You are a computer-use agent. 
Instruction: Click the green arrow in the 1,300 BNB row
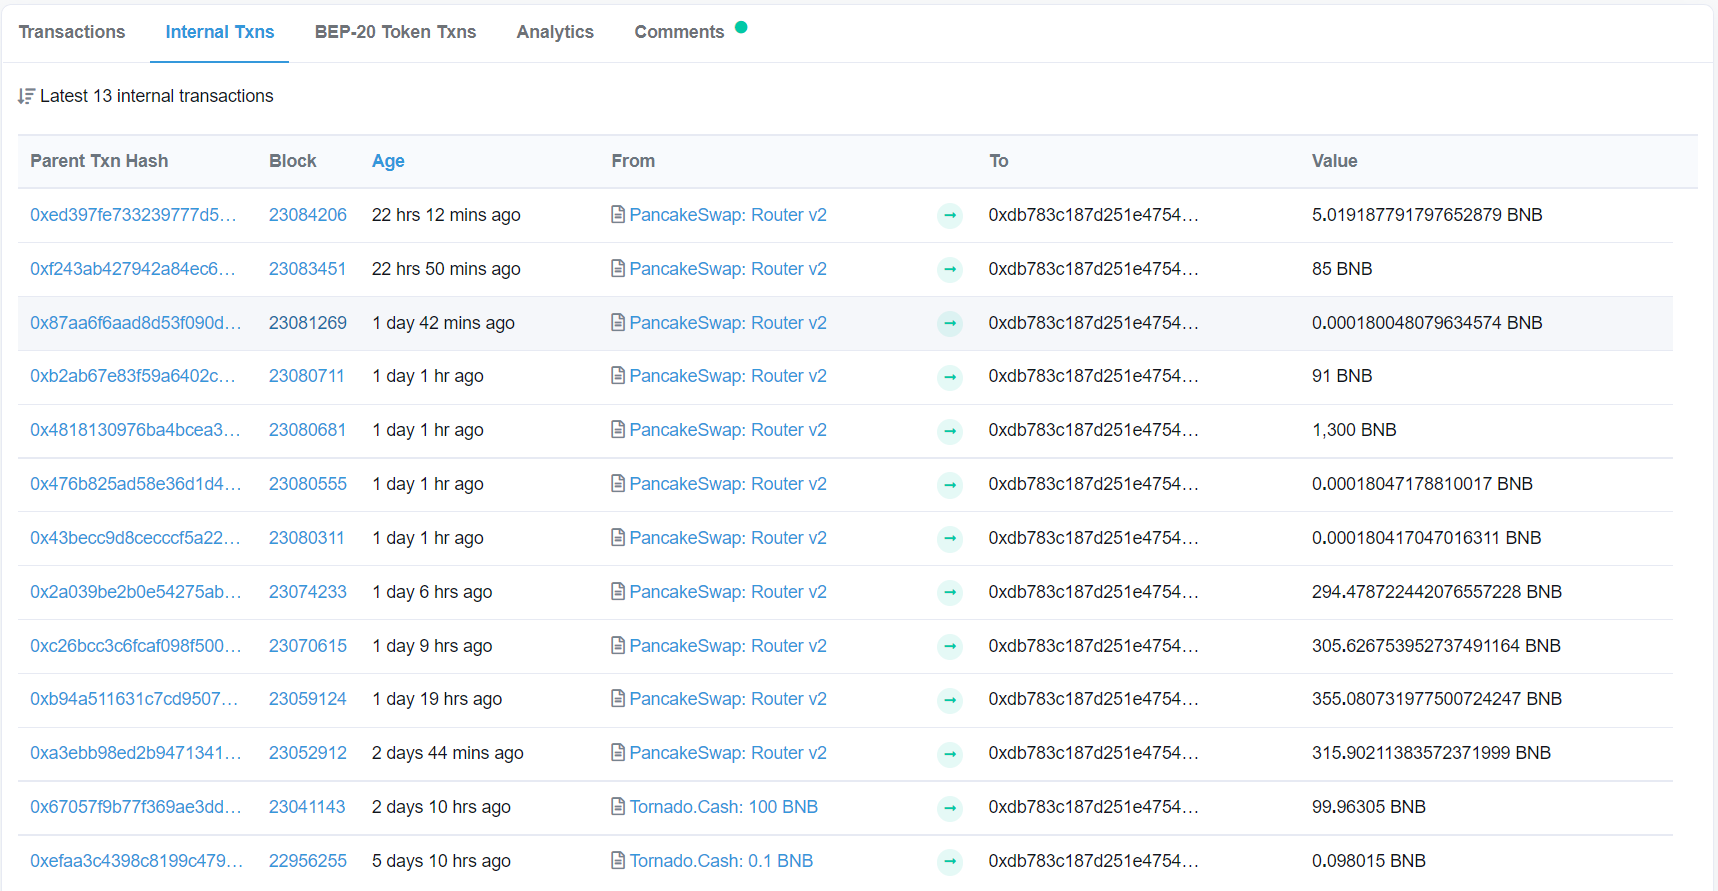(x=950, y=431)
